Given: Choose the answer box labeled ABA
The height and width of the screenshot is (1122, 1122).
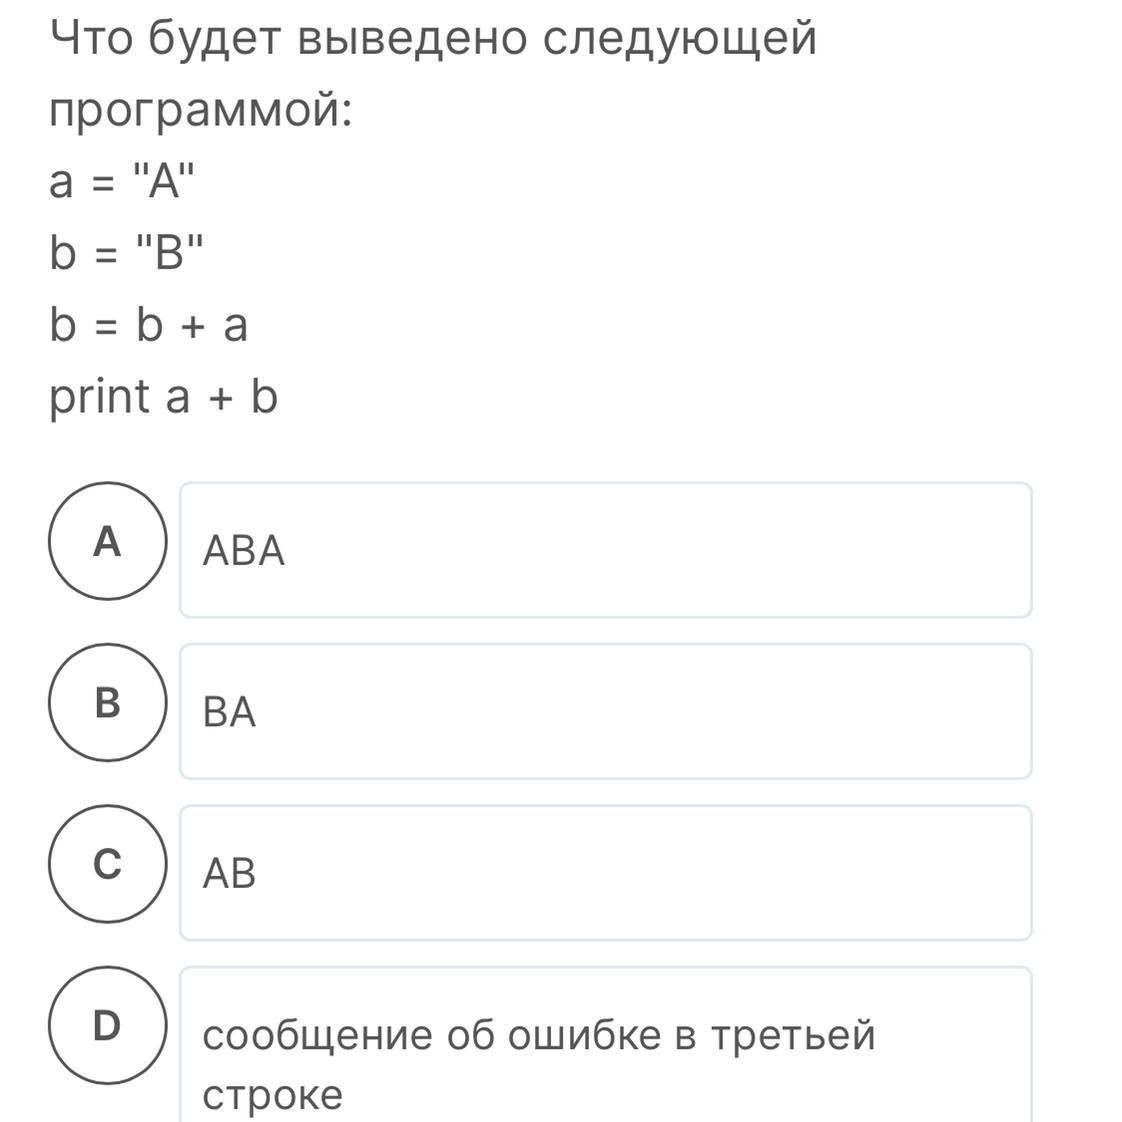Looking at the screenshot, I should [605, 550].
